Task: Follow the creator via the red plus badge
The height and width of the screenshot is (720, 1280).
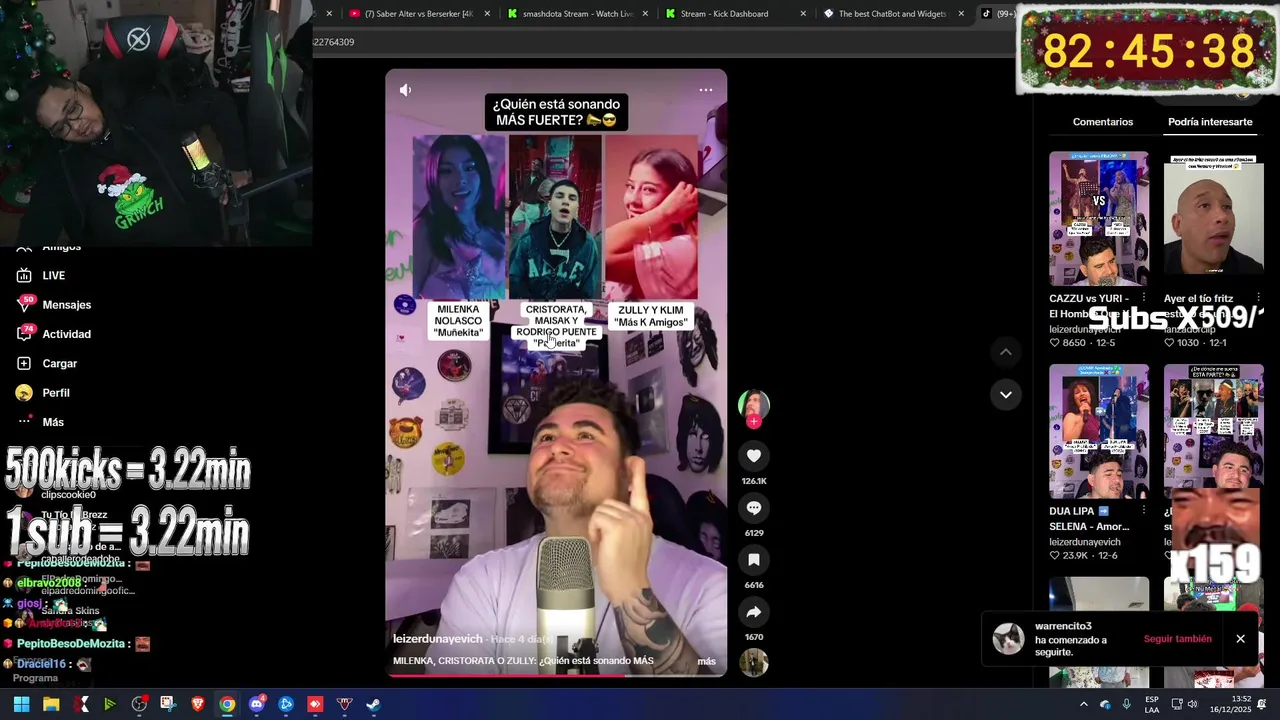Action: (x=754, y=422)
